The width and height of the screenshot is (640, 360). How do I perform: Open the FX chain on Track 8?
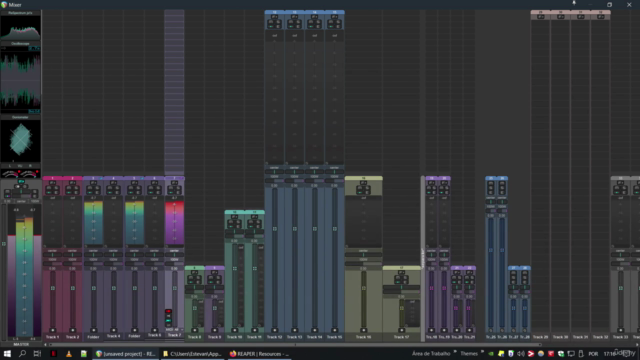[x=194, y=273]
